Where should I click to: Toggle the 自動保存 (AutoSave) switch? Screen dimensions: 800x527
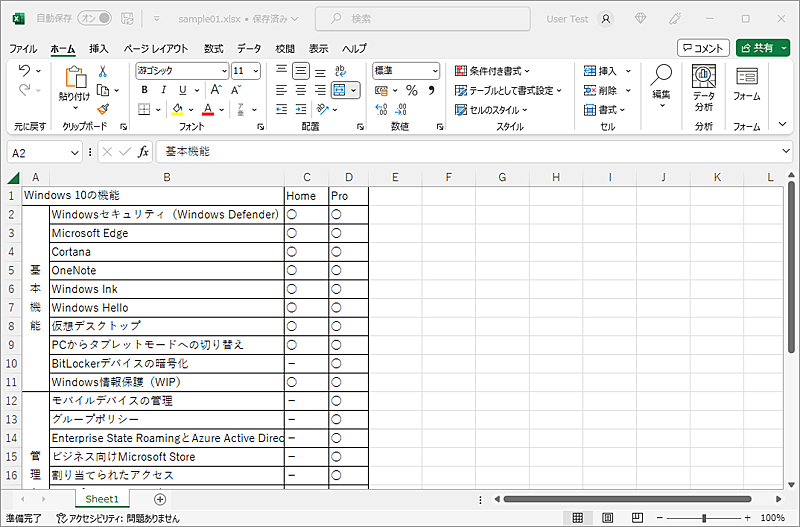(x=94, y=18)
